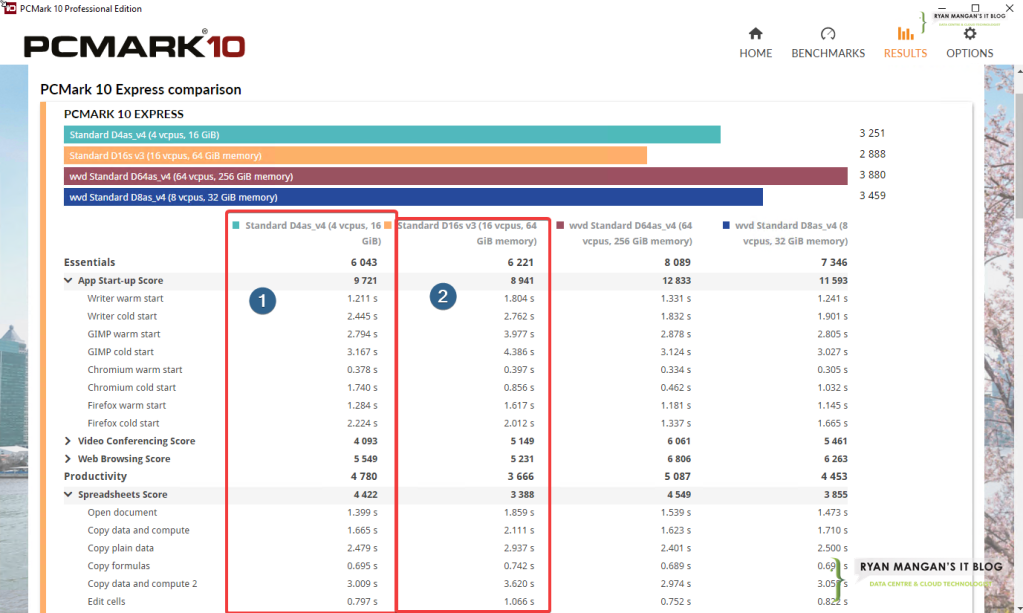This screenshot has width=1023, height=613.
Task: Click the Web Browsing score "6 263"
Action: [x=836, y=458]
